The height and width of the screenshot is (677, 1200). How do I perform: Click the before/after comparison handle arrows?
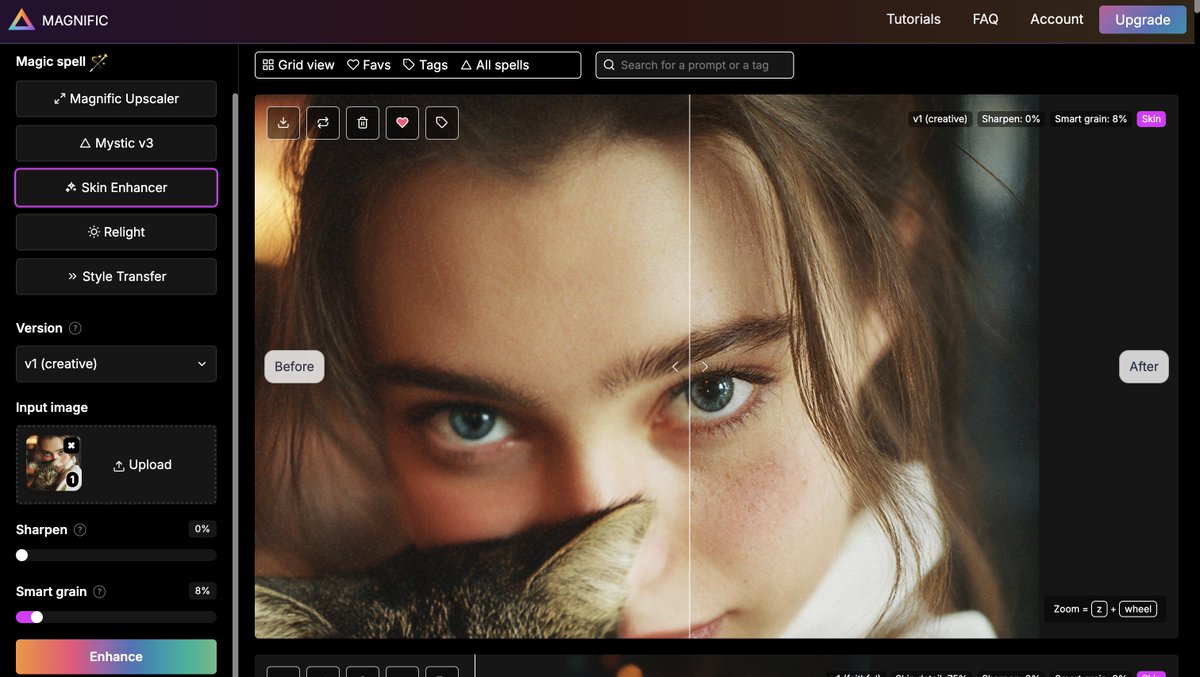click(690, 367)
